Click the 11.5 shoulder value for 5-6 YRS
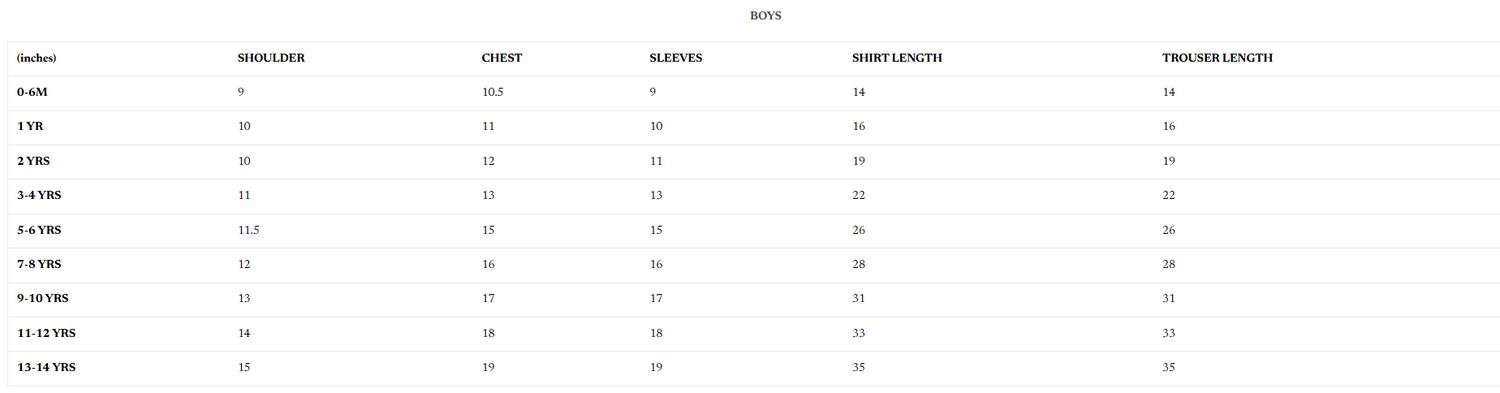The image size is (1500, 393). coord(248,230)
